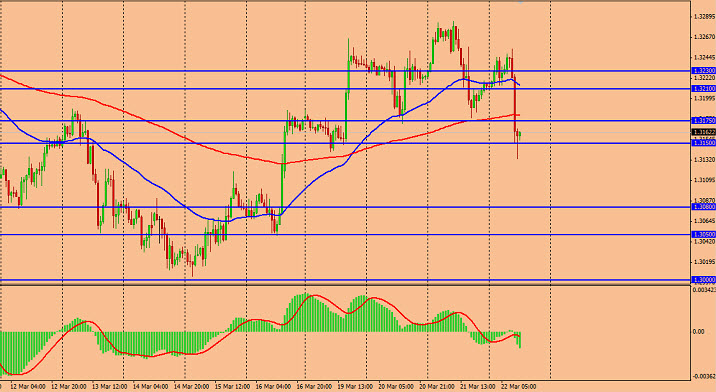This screenshot has height=392, width=716.
Task: Click the 1.32895 price scale value
Action: [704, 16]
